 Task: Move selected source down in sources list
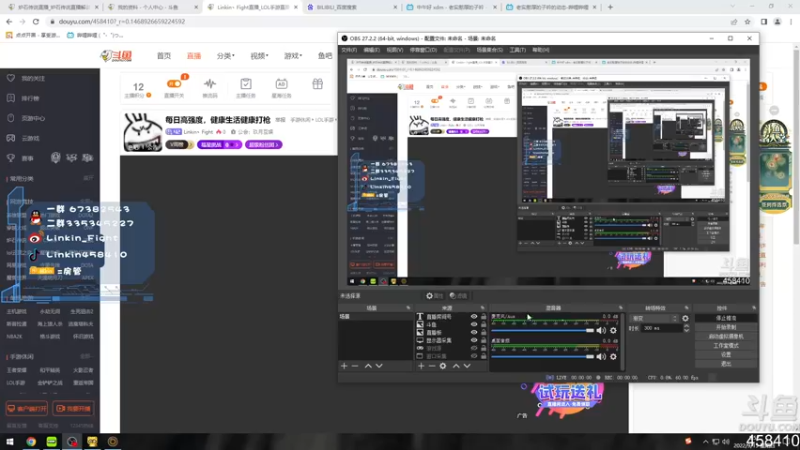point(467,366)
